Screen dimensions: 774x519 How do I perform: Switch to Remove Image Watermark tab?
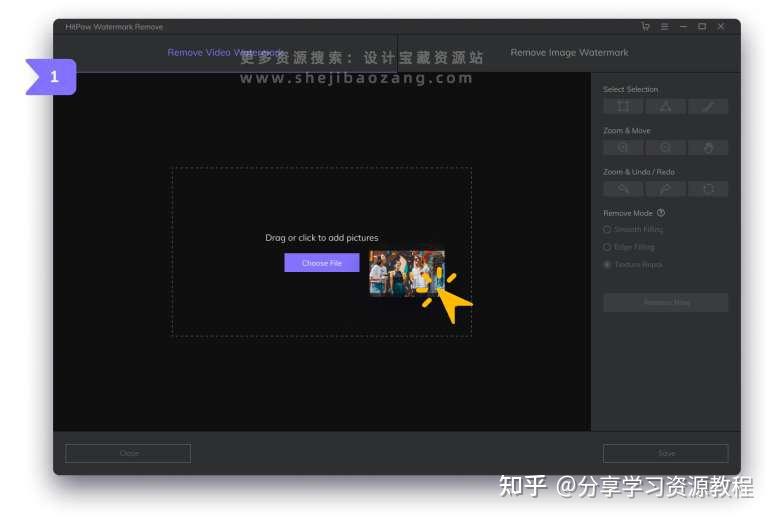569,52
